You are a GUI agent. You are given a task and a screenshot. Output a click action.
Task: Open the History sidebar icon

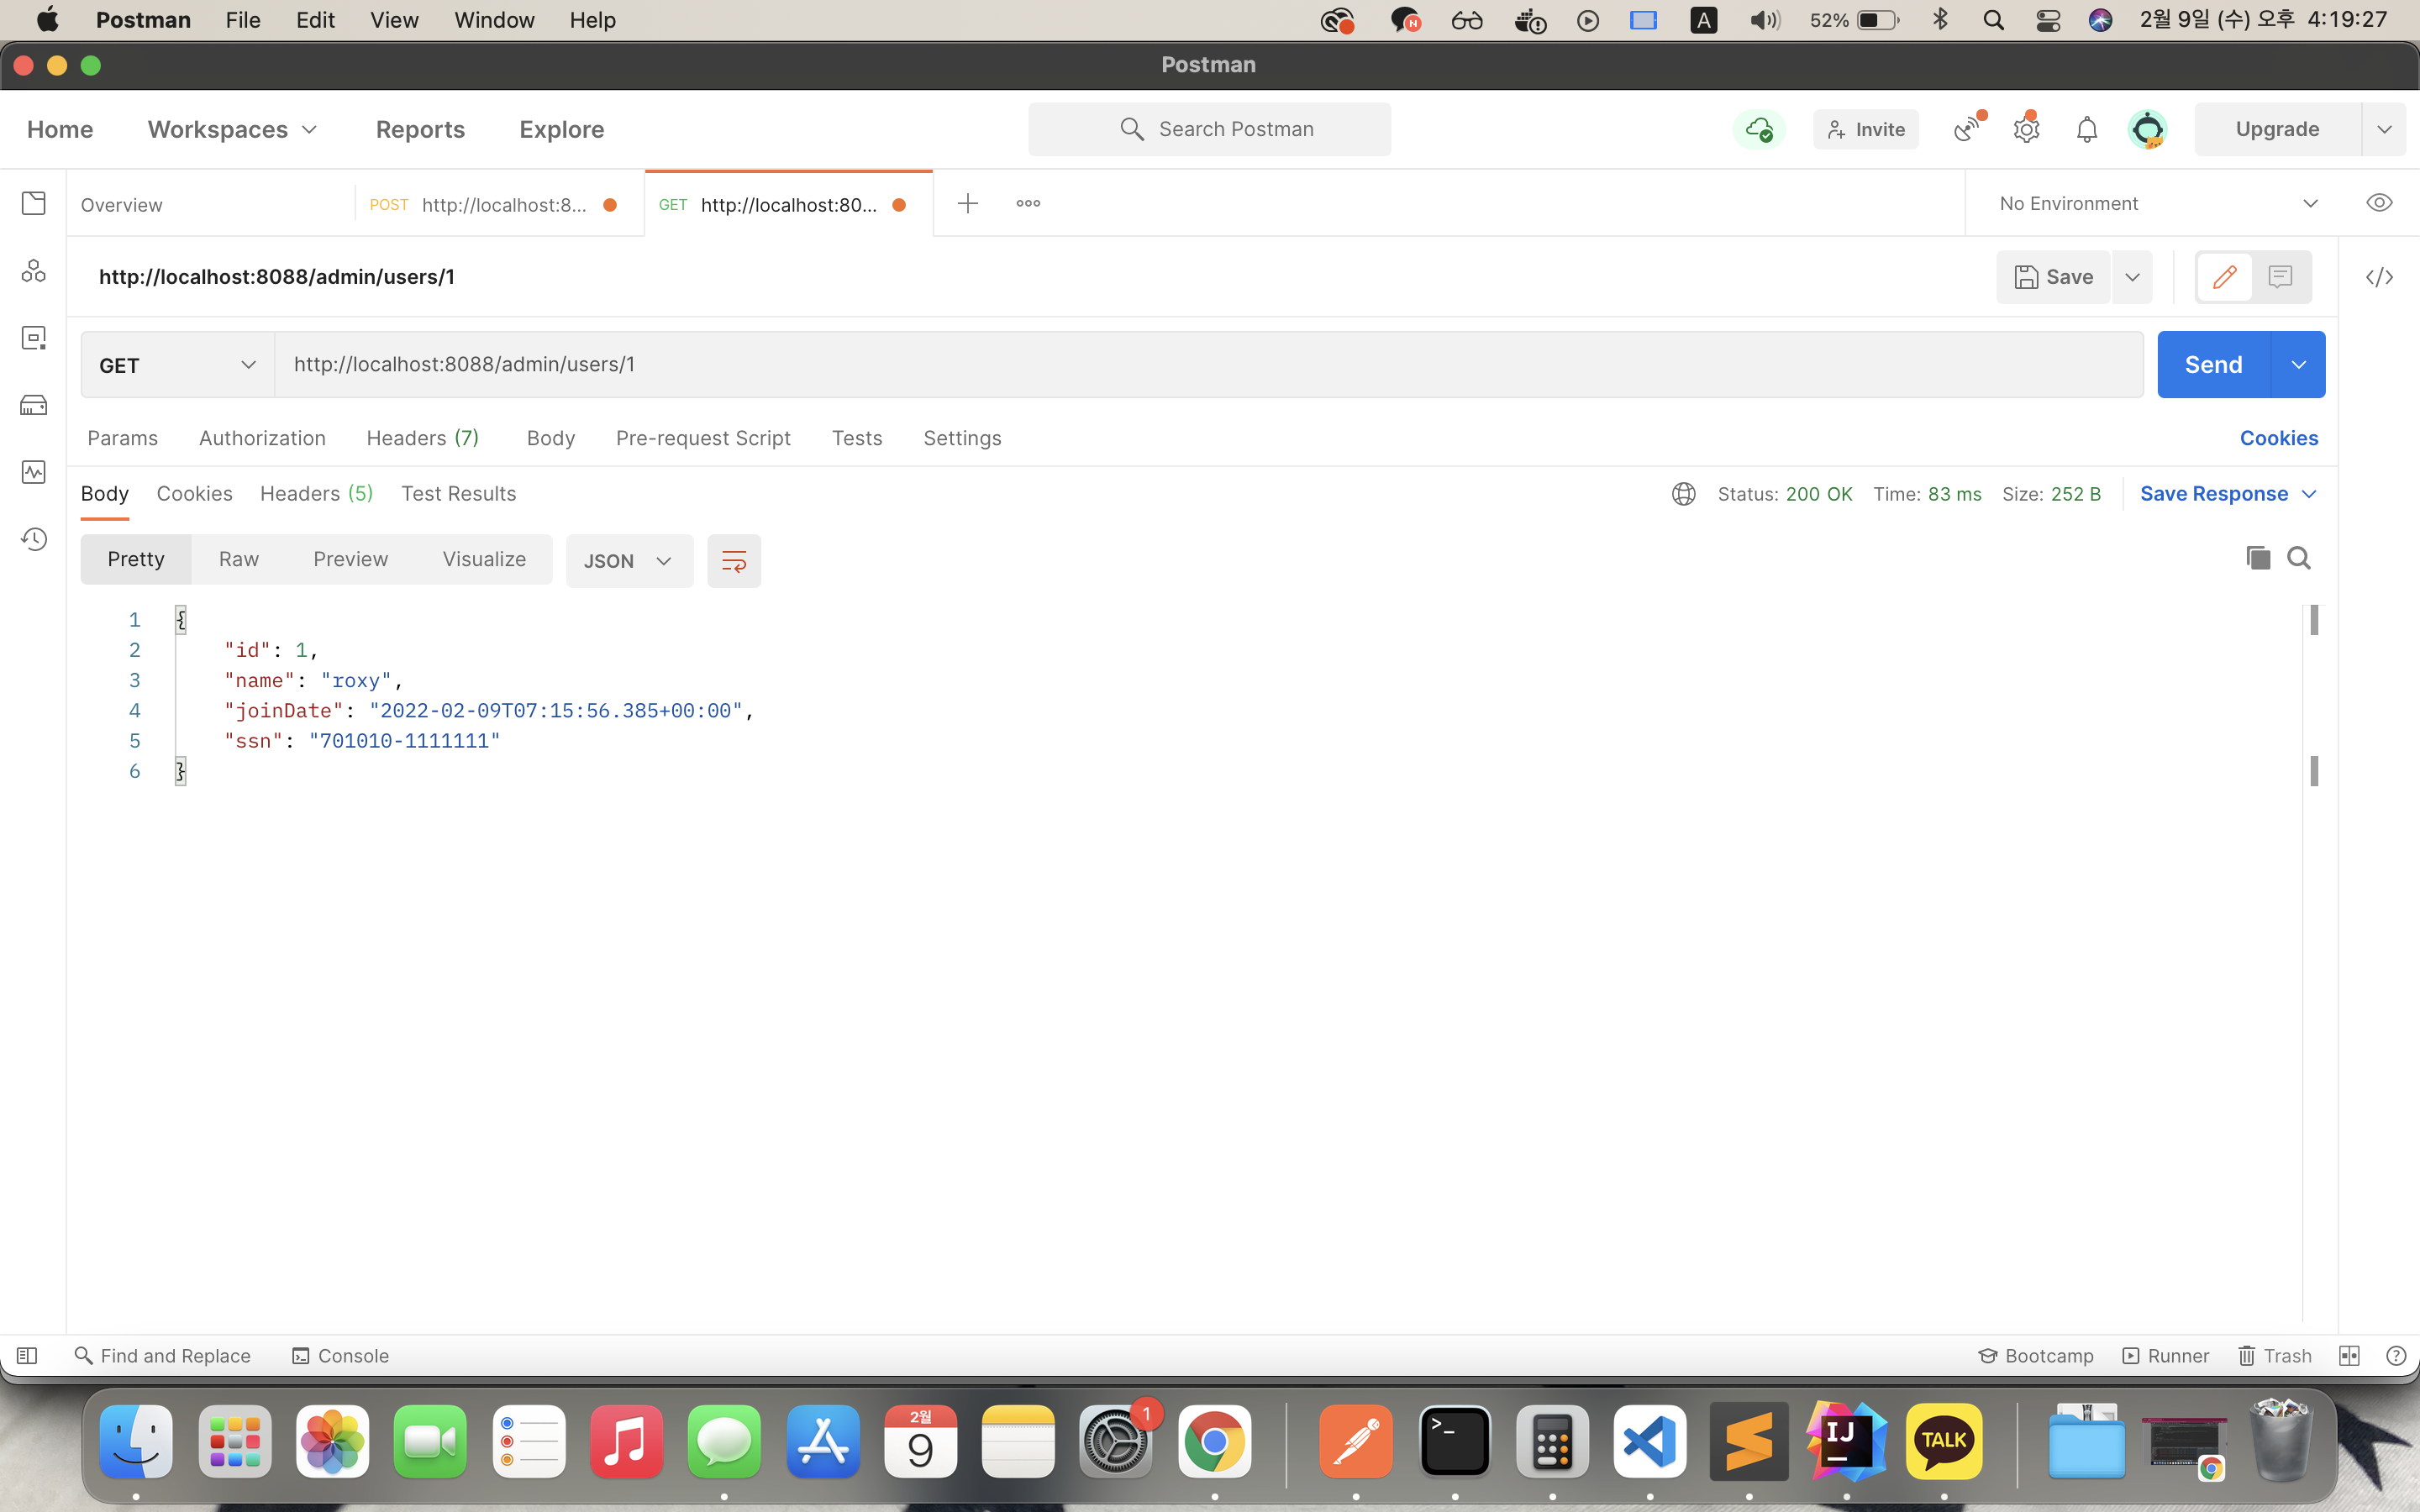34,539
